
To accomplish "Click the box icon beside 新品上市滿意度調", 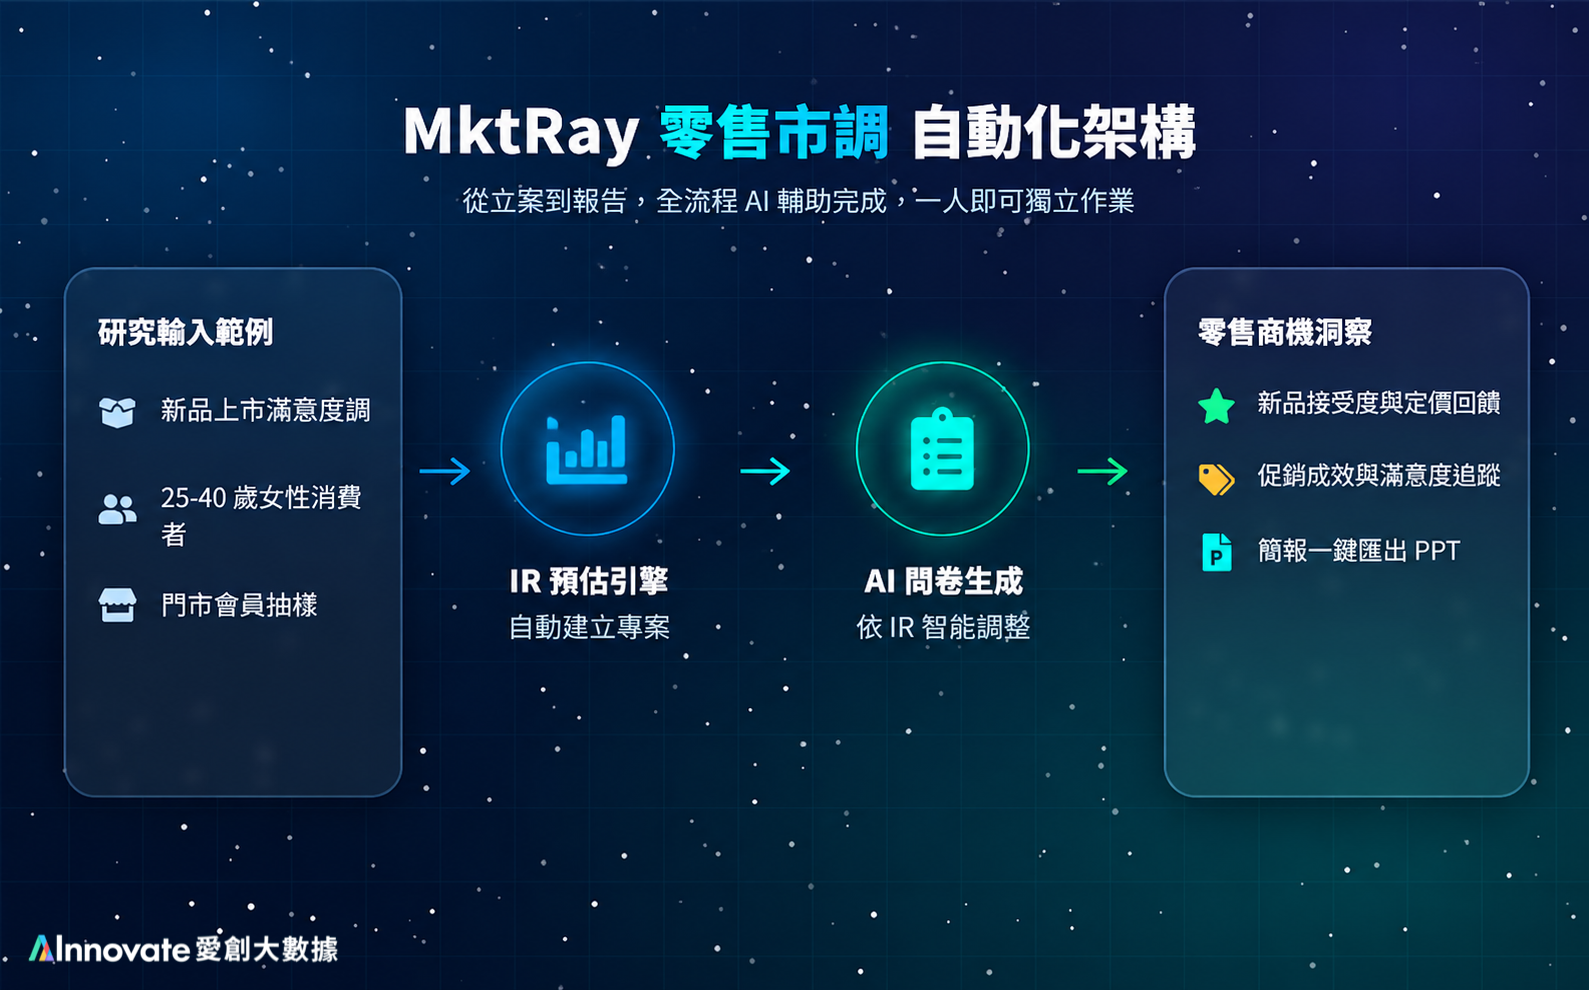I will coord(117,412).
